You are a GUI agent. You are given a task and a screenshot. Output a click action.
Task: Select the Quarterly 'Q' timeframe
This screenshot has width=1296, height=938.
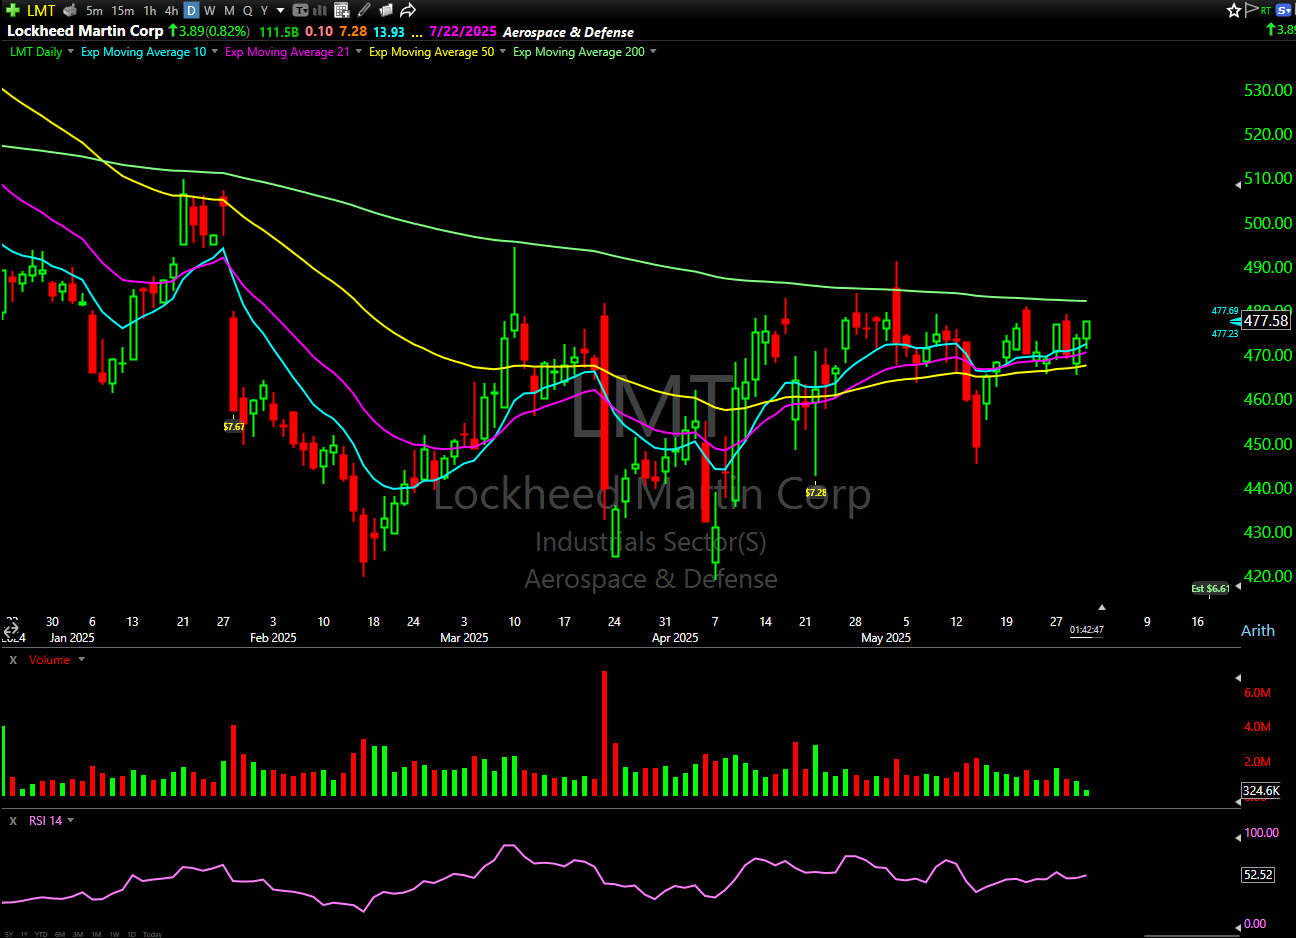[x=247, y=11]
